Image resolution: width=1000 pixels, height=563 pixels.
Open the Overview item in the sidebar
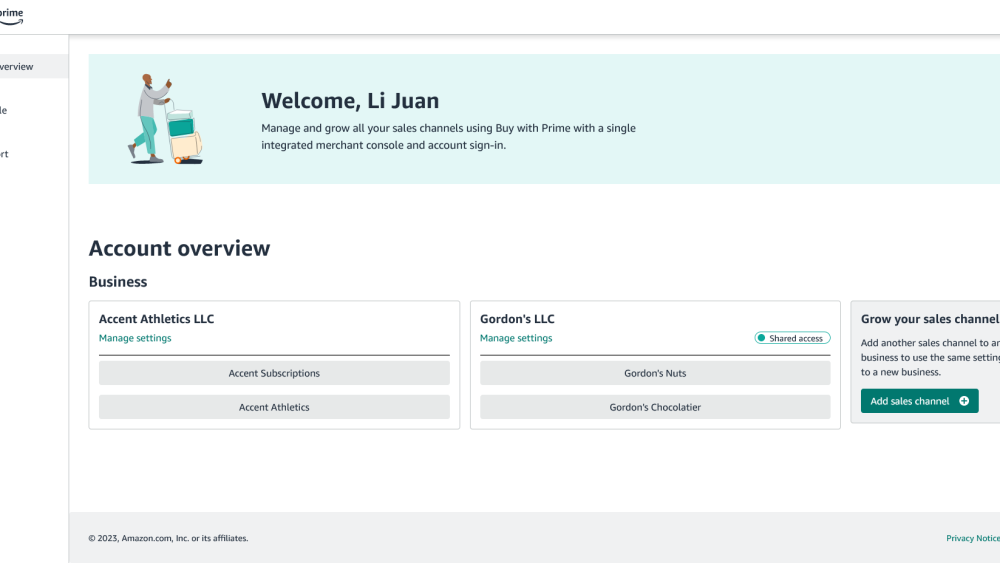click(17, 67)
